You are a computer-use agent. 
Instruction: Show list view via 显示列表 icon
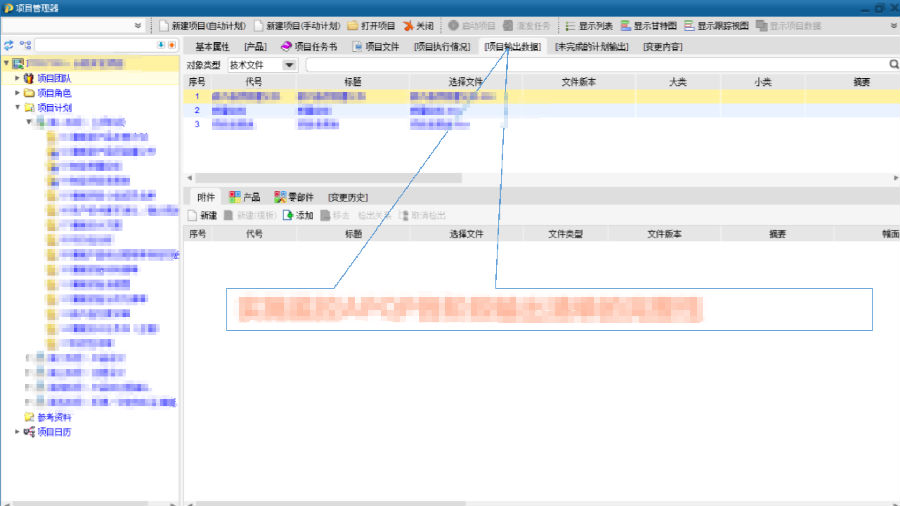(x=570, y=26)
